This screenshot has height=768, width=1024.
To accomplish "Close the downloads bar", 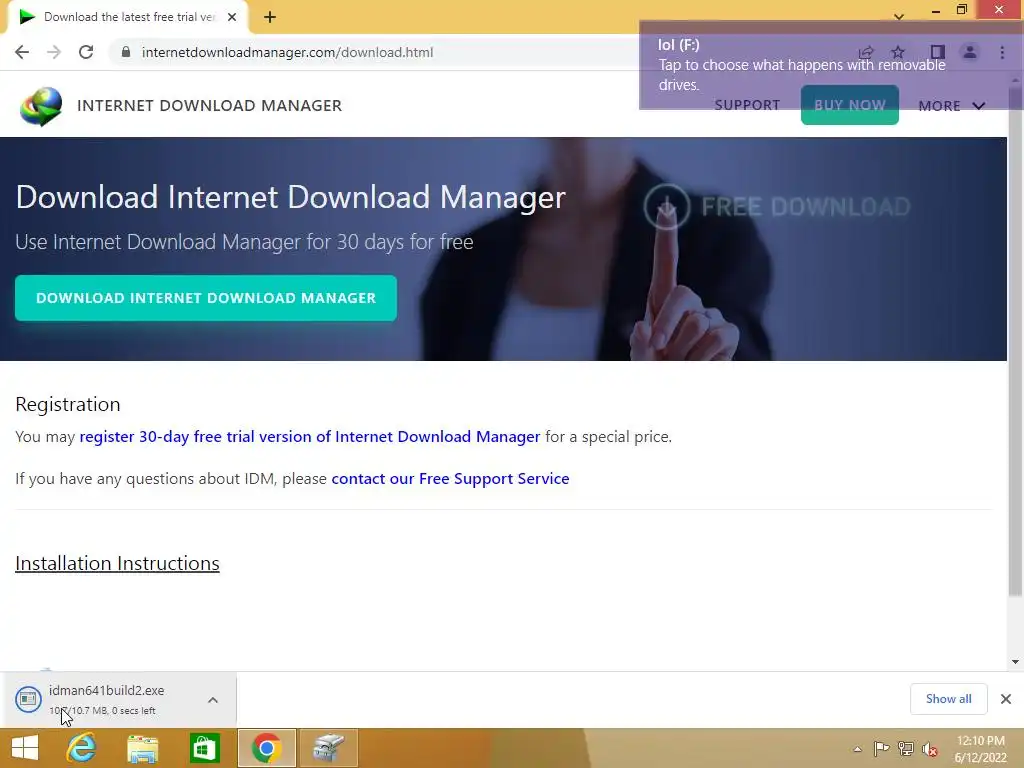I will click(1006, 699).
